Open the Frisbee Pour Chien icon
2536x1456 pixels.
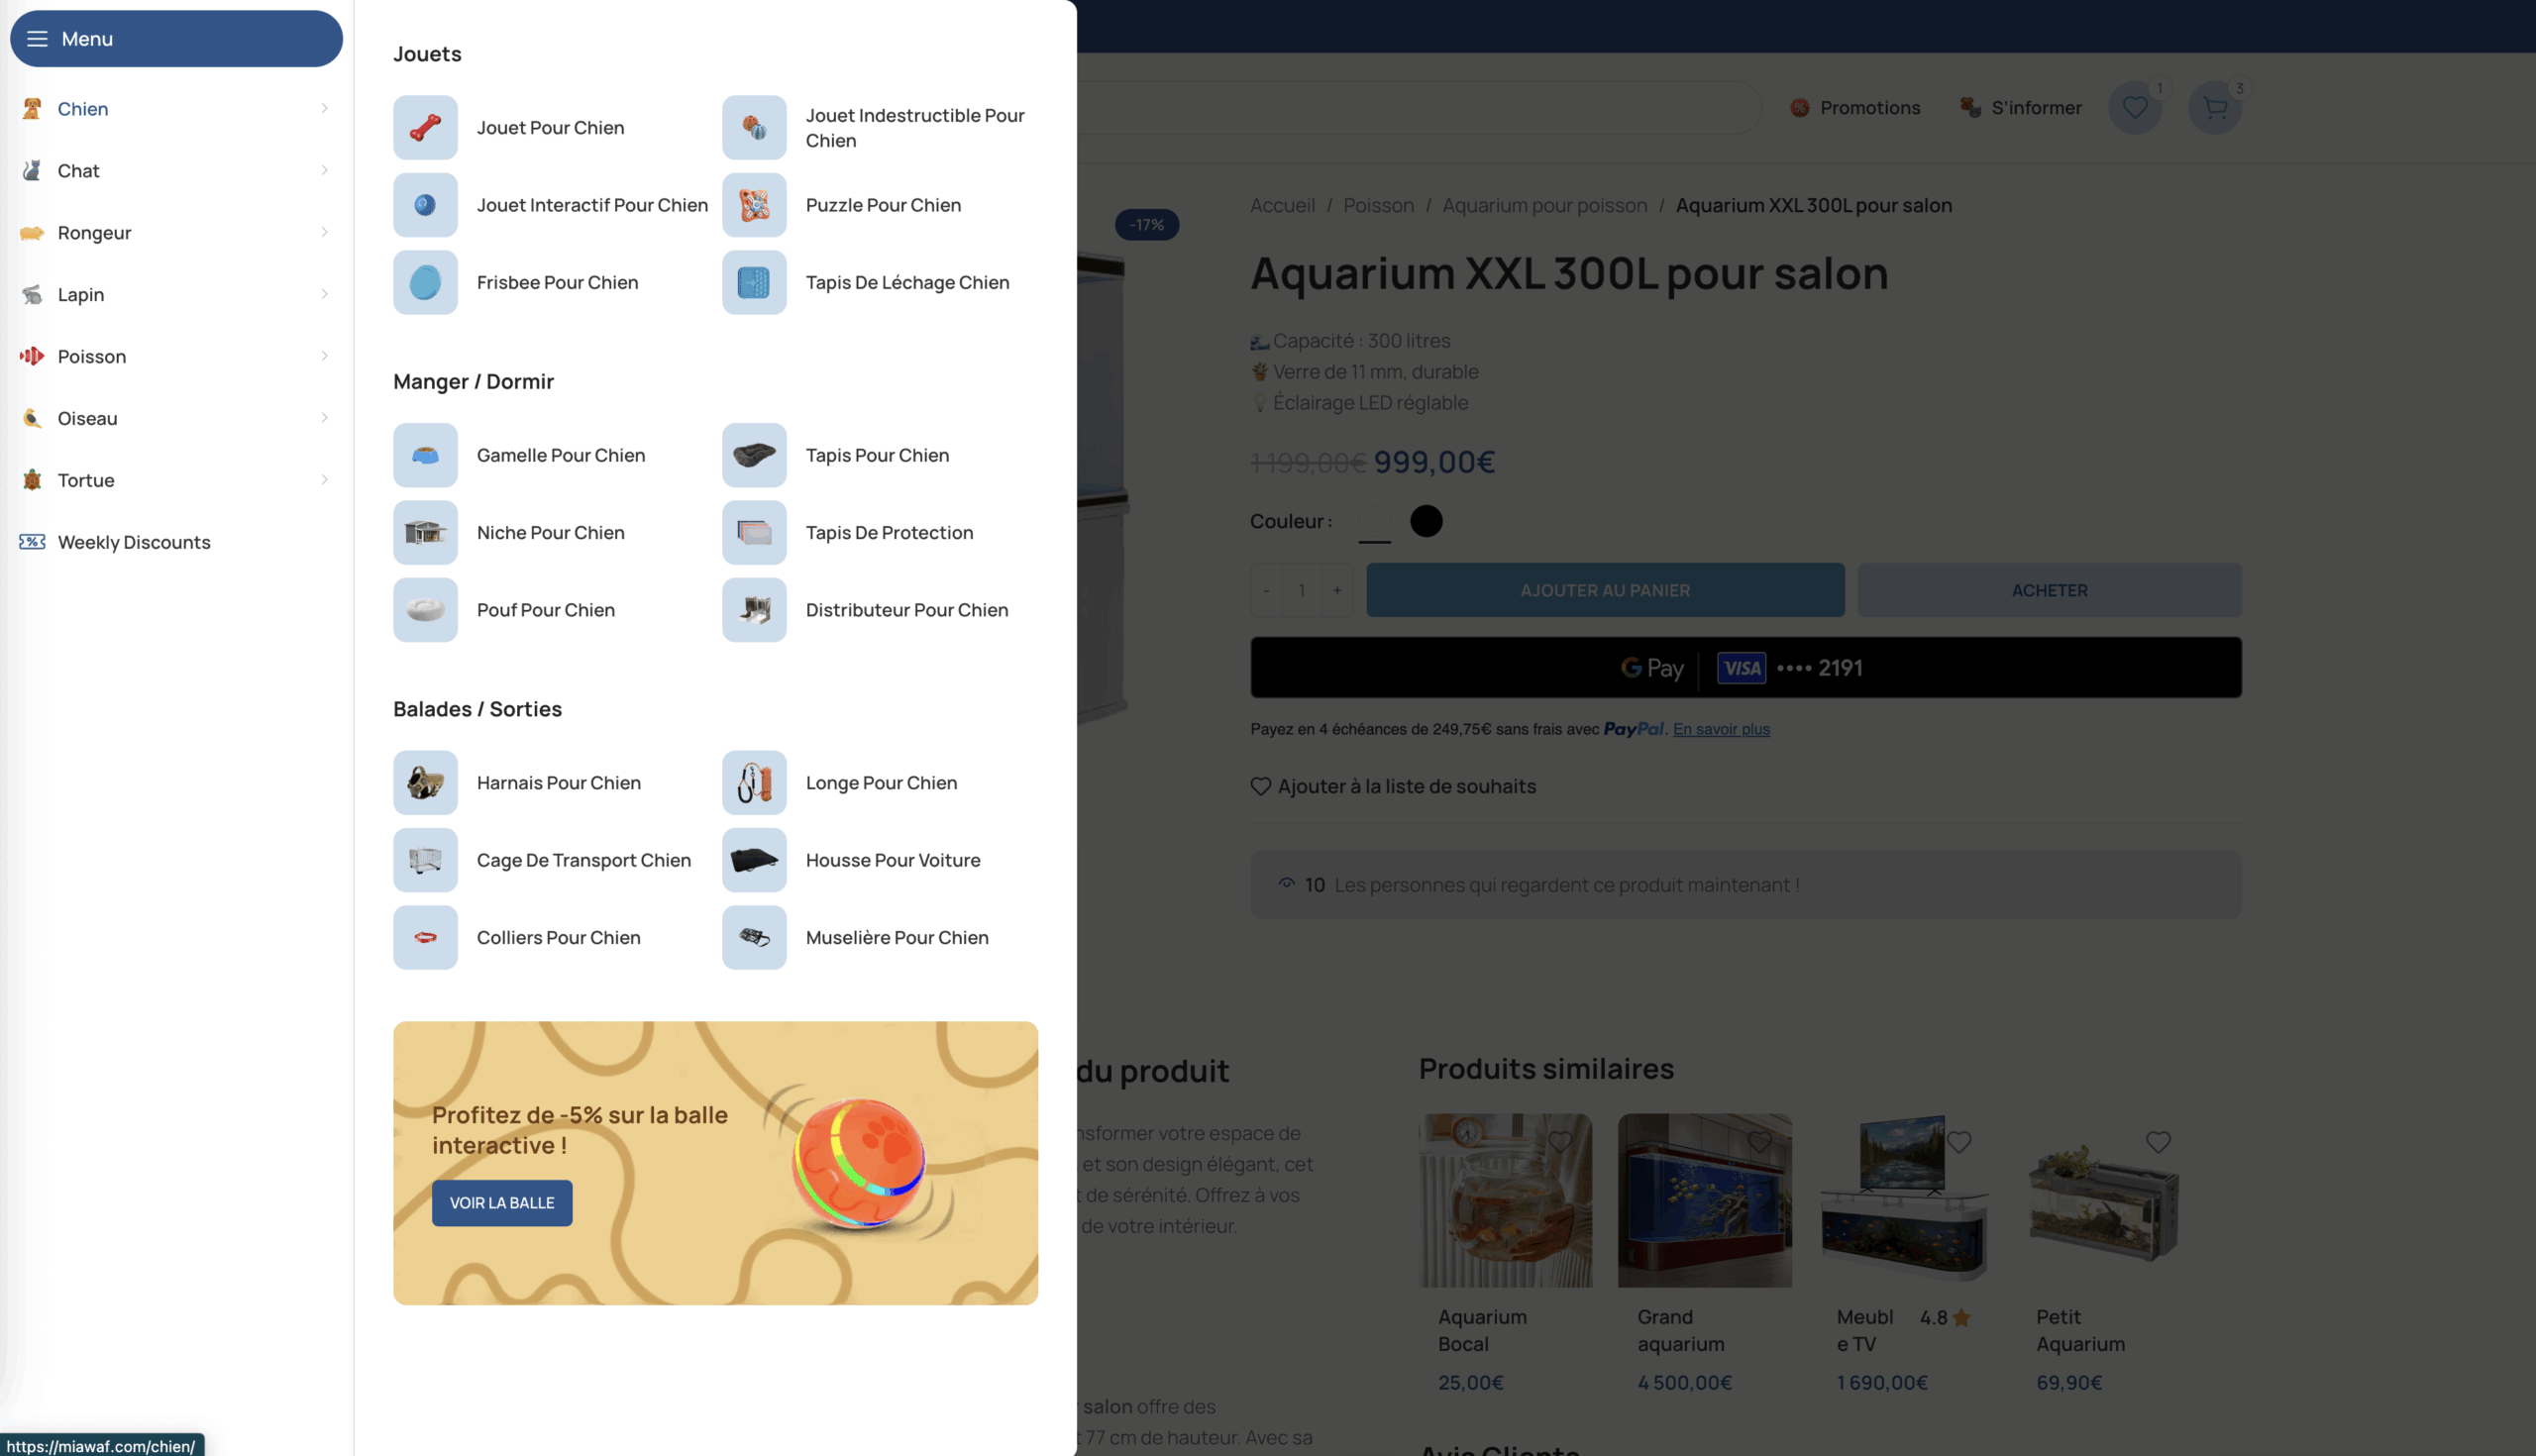[x=425, y=283]
